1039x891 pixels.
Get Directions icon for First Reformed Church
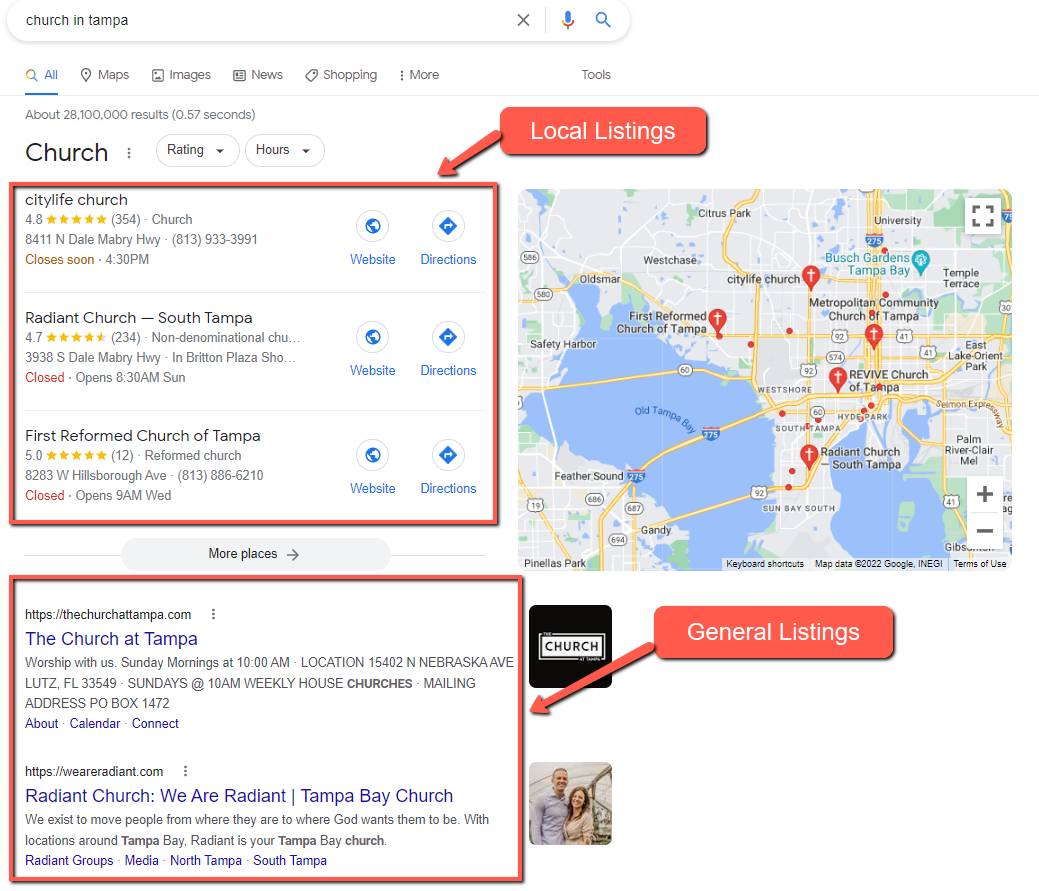pyautogui.click(x=448, y=455)
